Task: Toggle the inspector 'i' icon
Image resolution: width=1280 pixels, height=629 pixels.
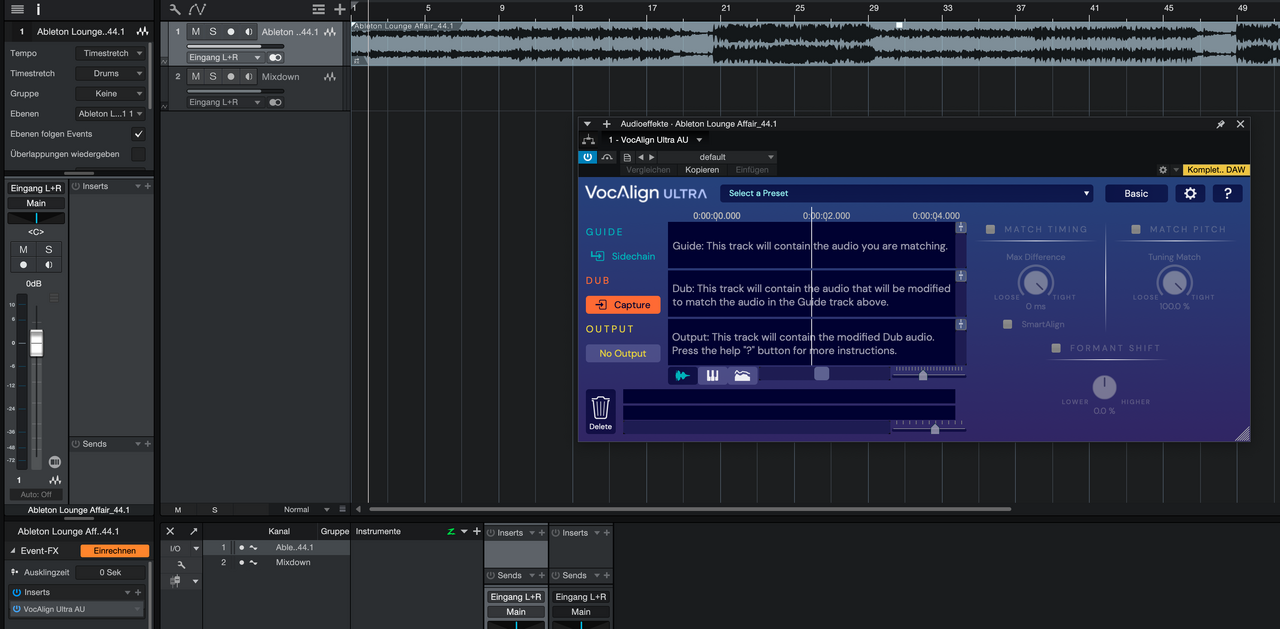Action: click(38, 9)
